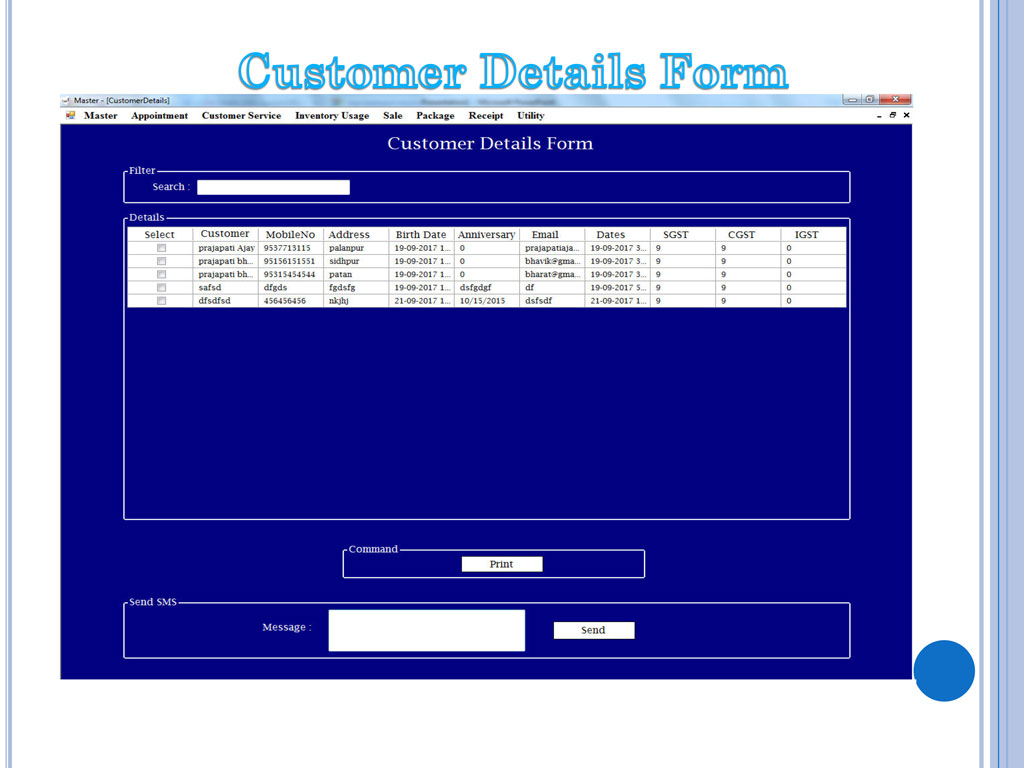Open the Package menu
The height and width of the screenshot is (768, 1024).
click(x=435, y=116)
